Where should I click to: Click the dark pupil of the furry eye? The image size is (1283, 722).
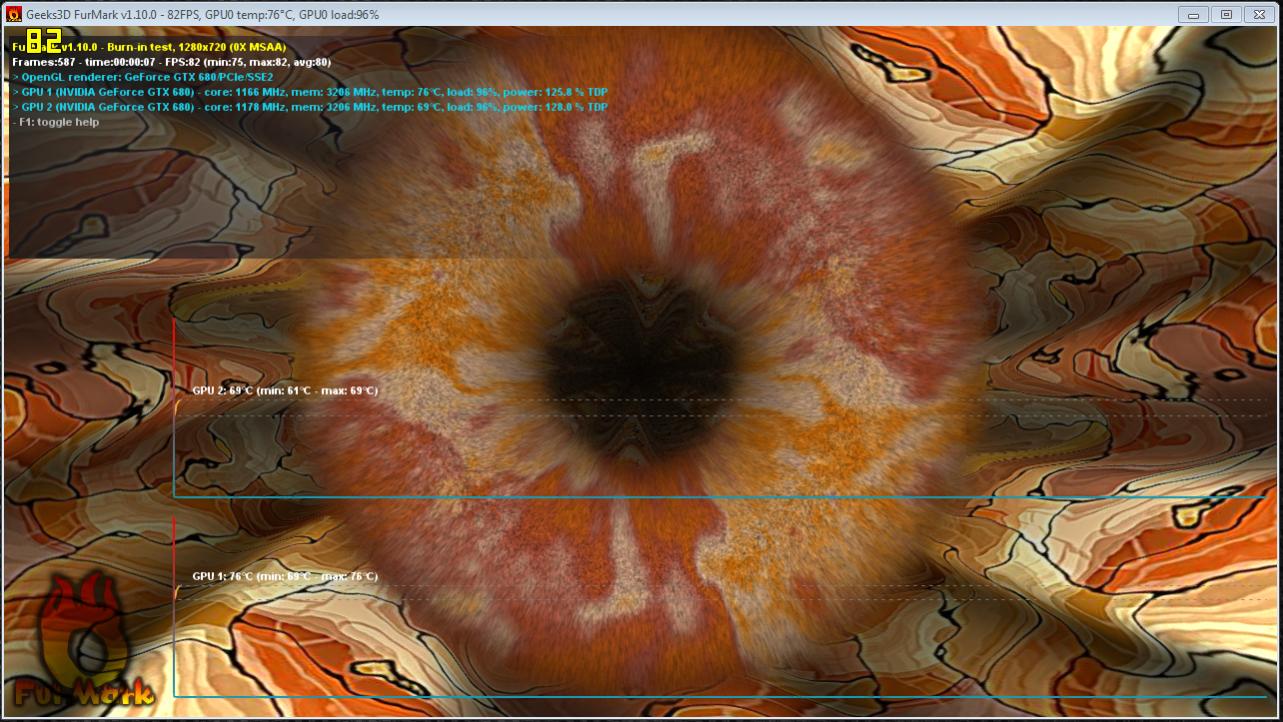[628, 358]
